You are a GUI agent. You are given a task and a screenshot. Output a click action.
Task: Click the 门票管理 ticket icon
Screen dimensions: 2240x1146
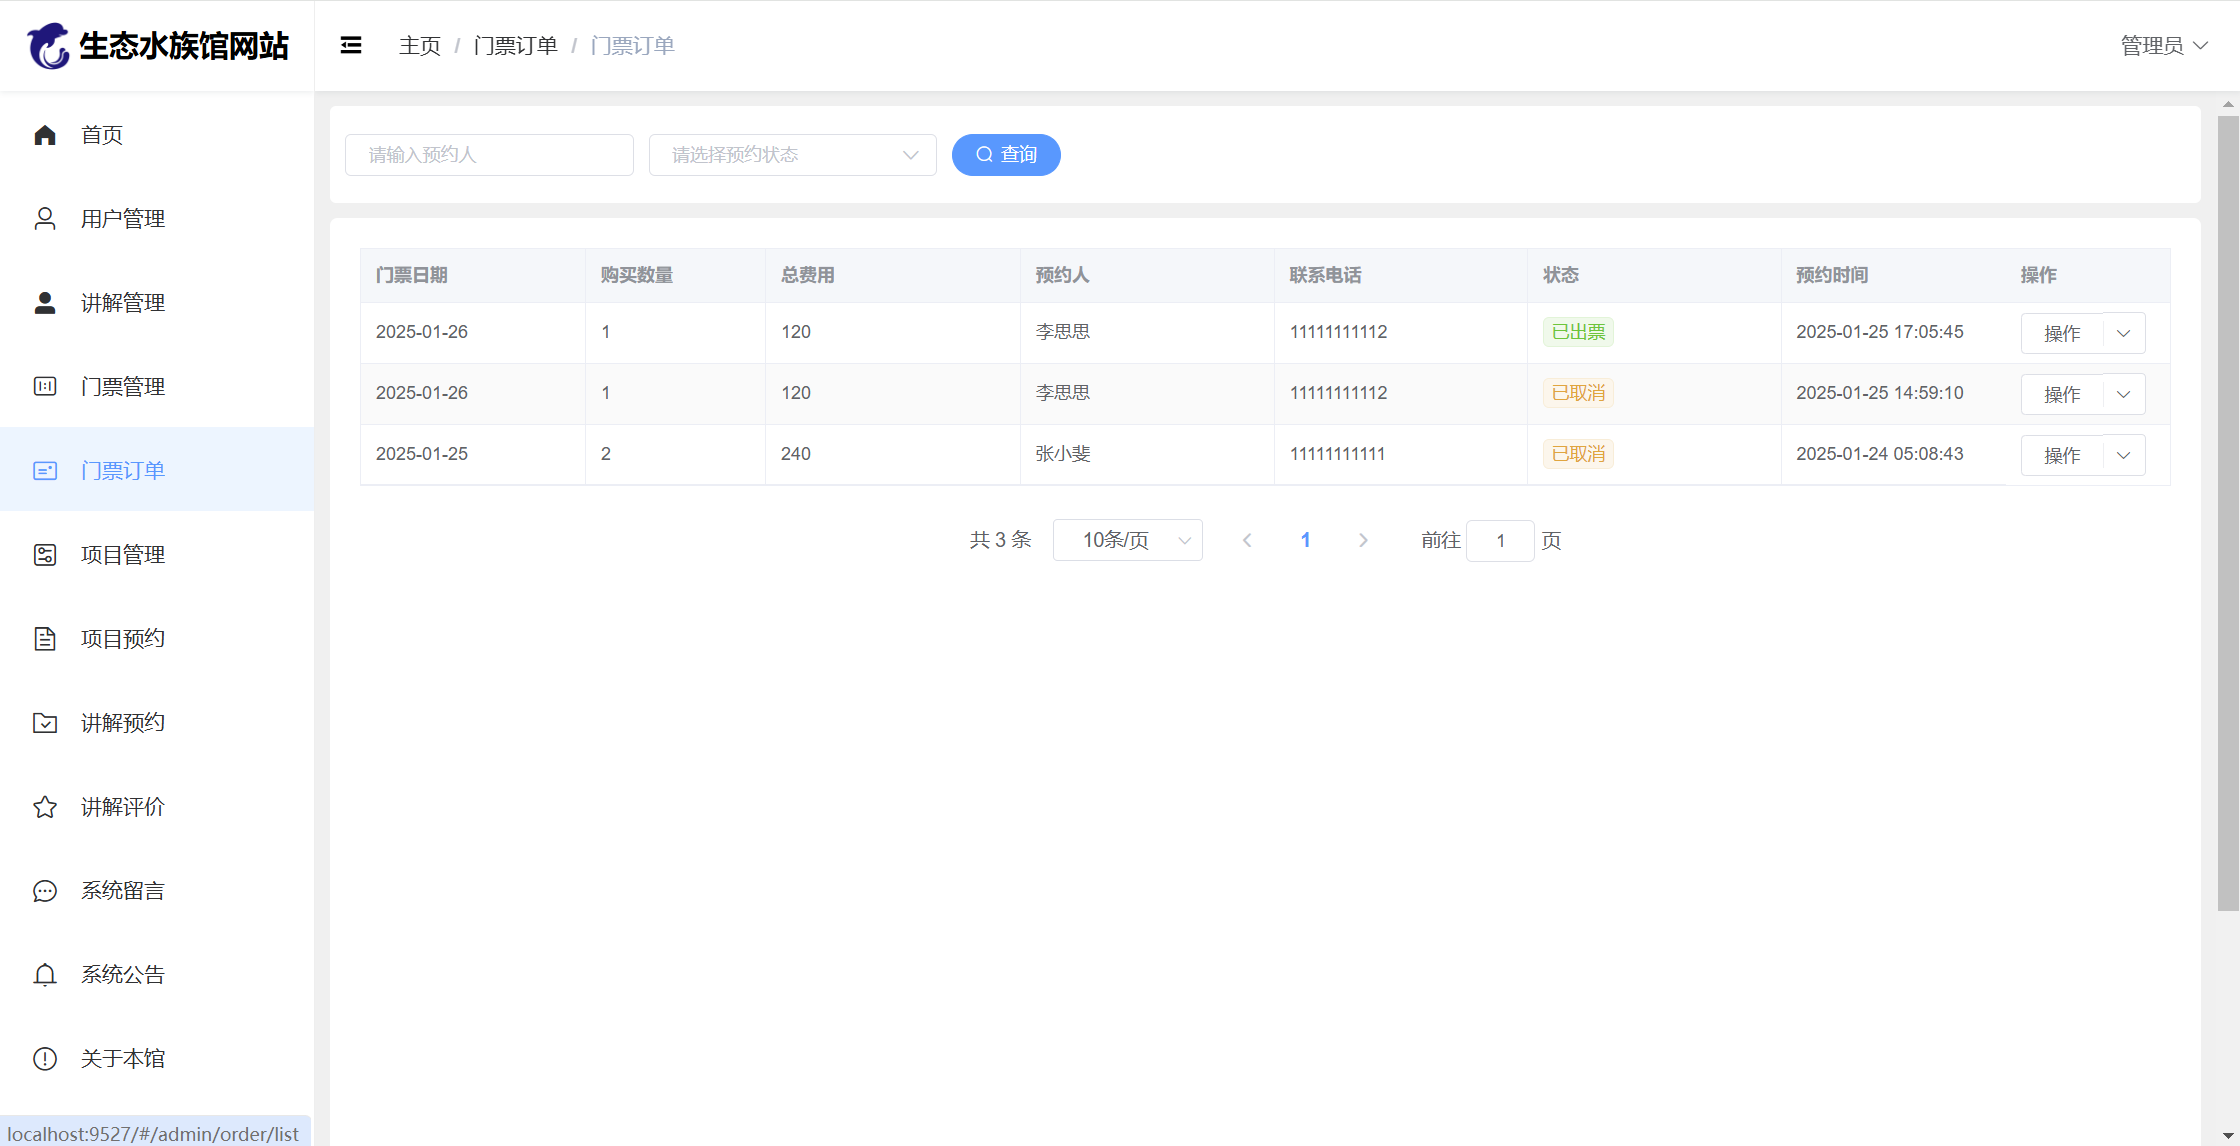pos(45,387)
